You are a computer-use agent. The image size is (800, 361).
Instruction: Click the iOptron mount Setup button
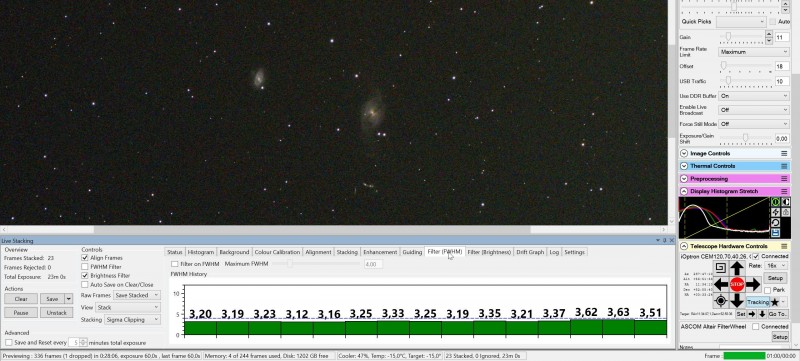tap(776, 278)
